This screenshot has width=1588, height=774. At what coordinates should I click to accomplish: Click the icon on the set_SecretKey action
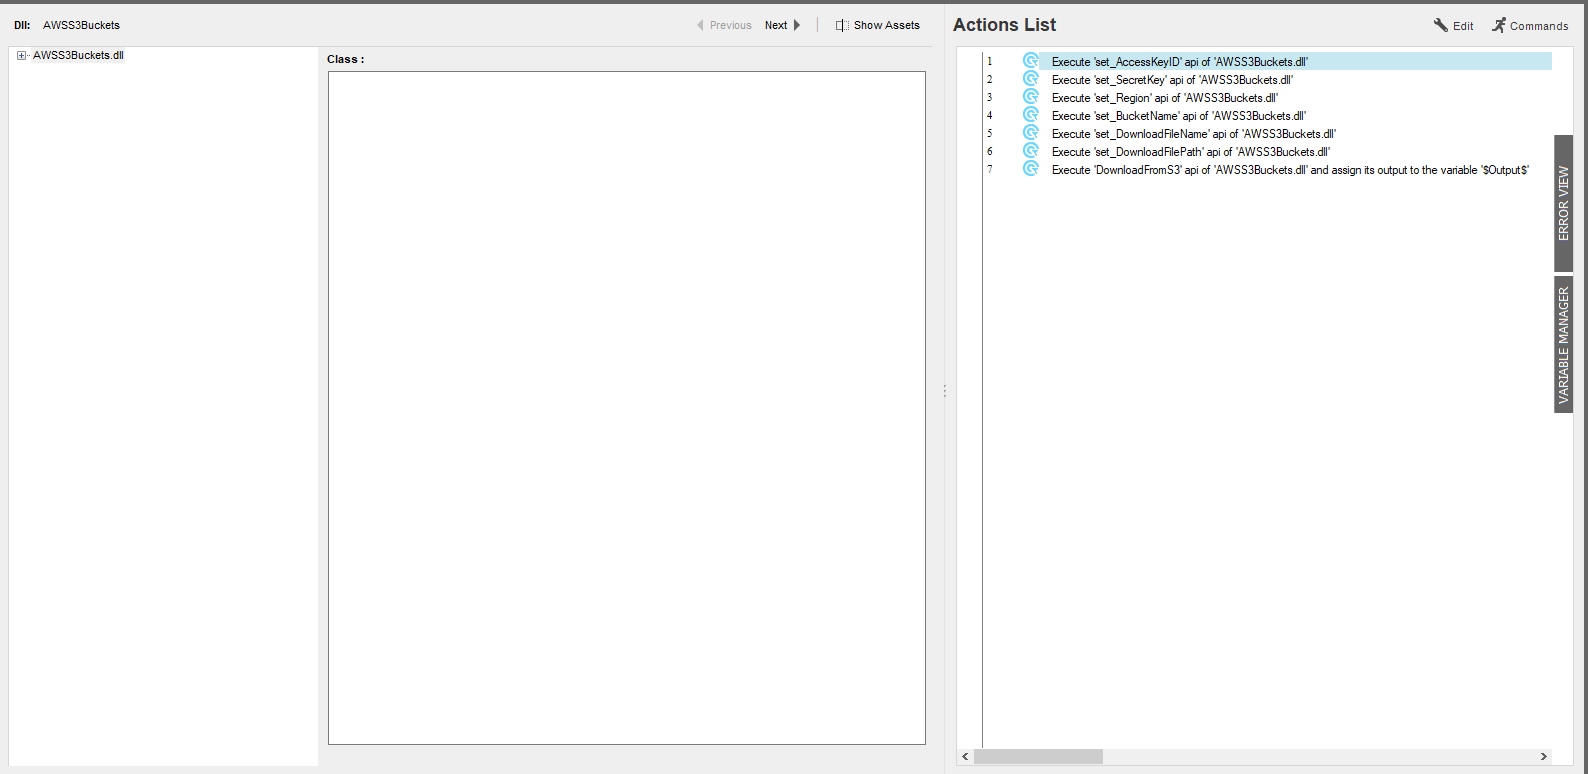point(1031,79)
